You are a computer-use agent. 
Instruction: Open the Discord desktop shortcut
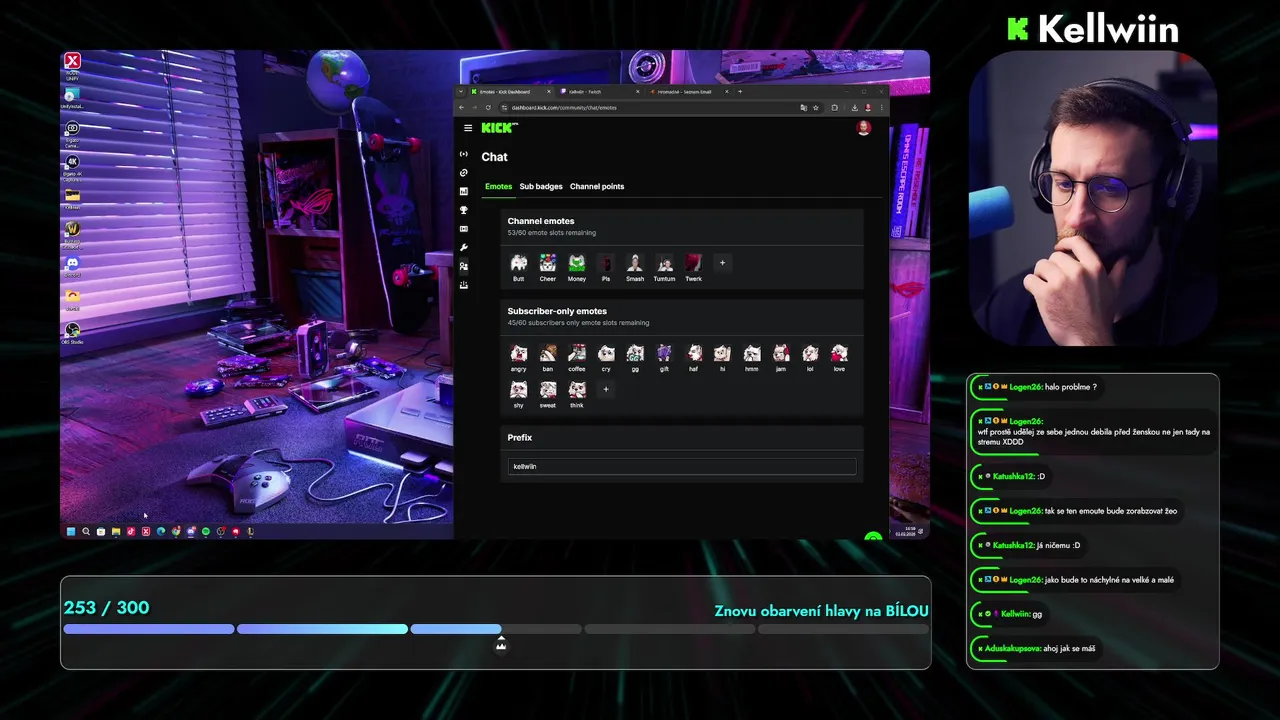[x=72, y=266]
